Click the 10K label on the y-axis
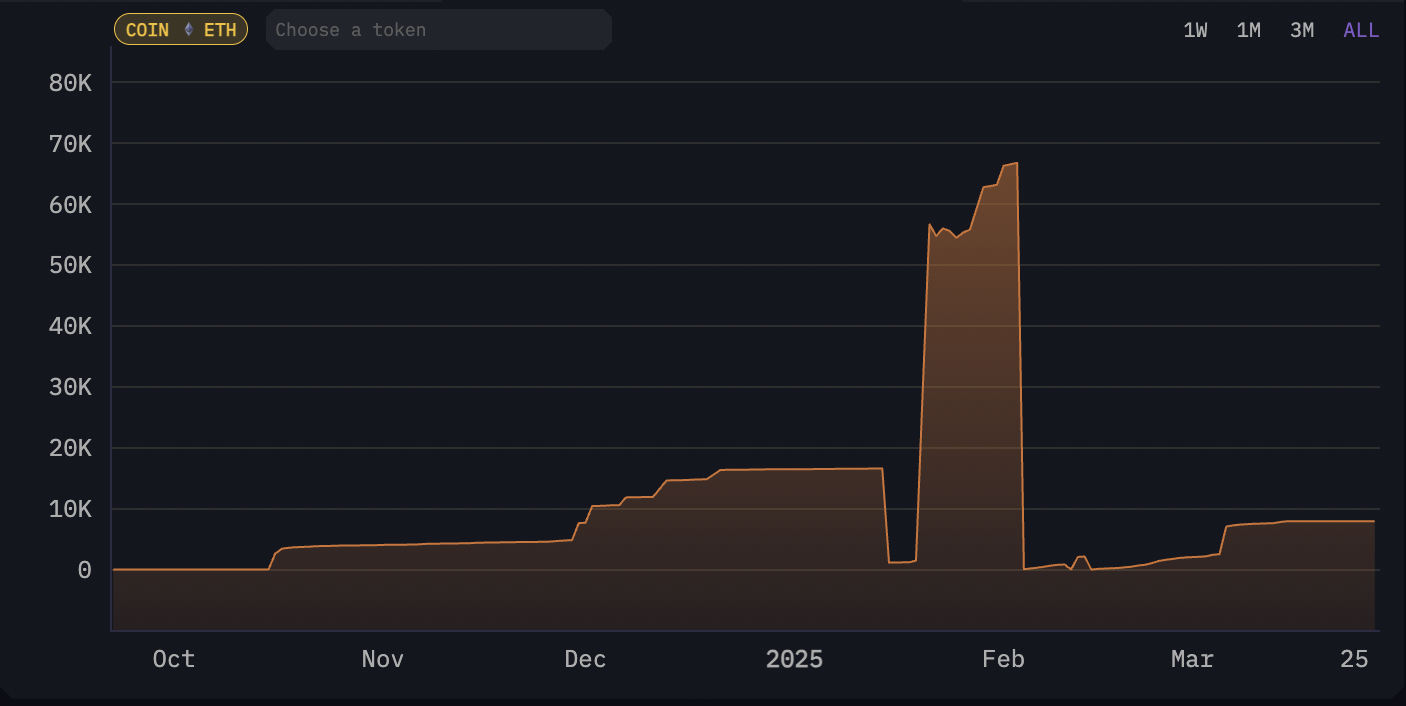Viewport: 1406px width, 706px height. [70, 509]
